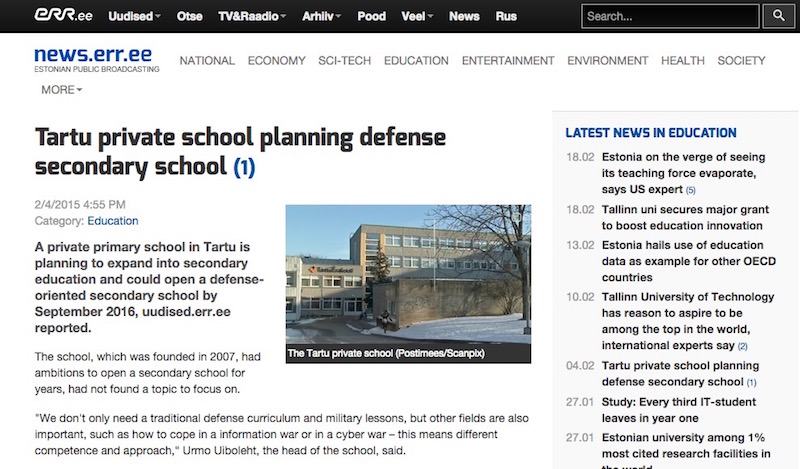The height and width of the screenshot is (469, 800).
Task: Go to the EDUCATION section
Action: pos(416,61)
